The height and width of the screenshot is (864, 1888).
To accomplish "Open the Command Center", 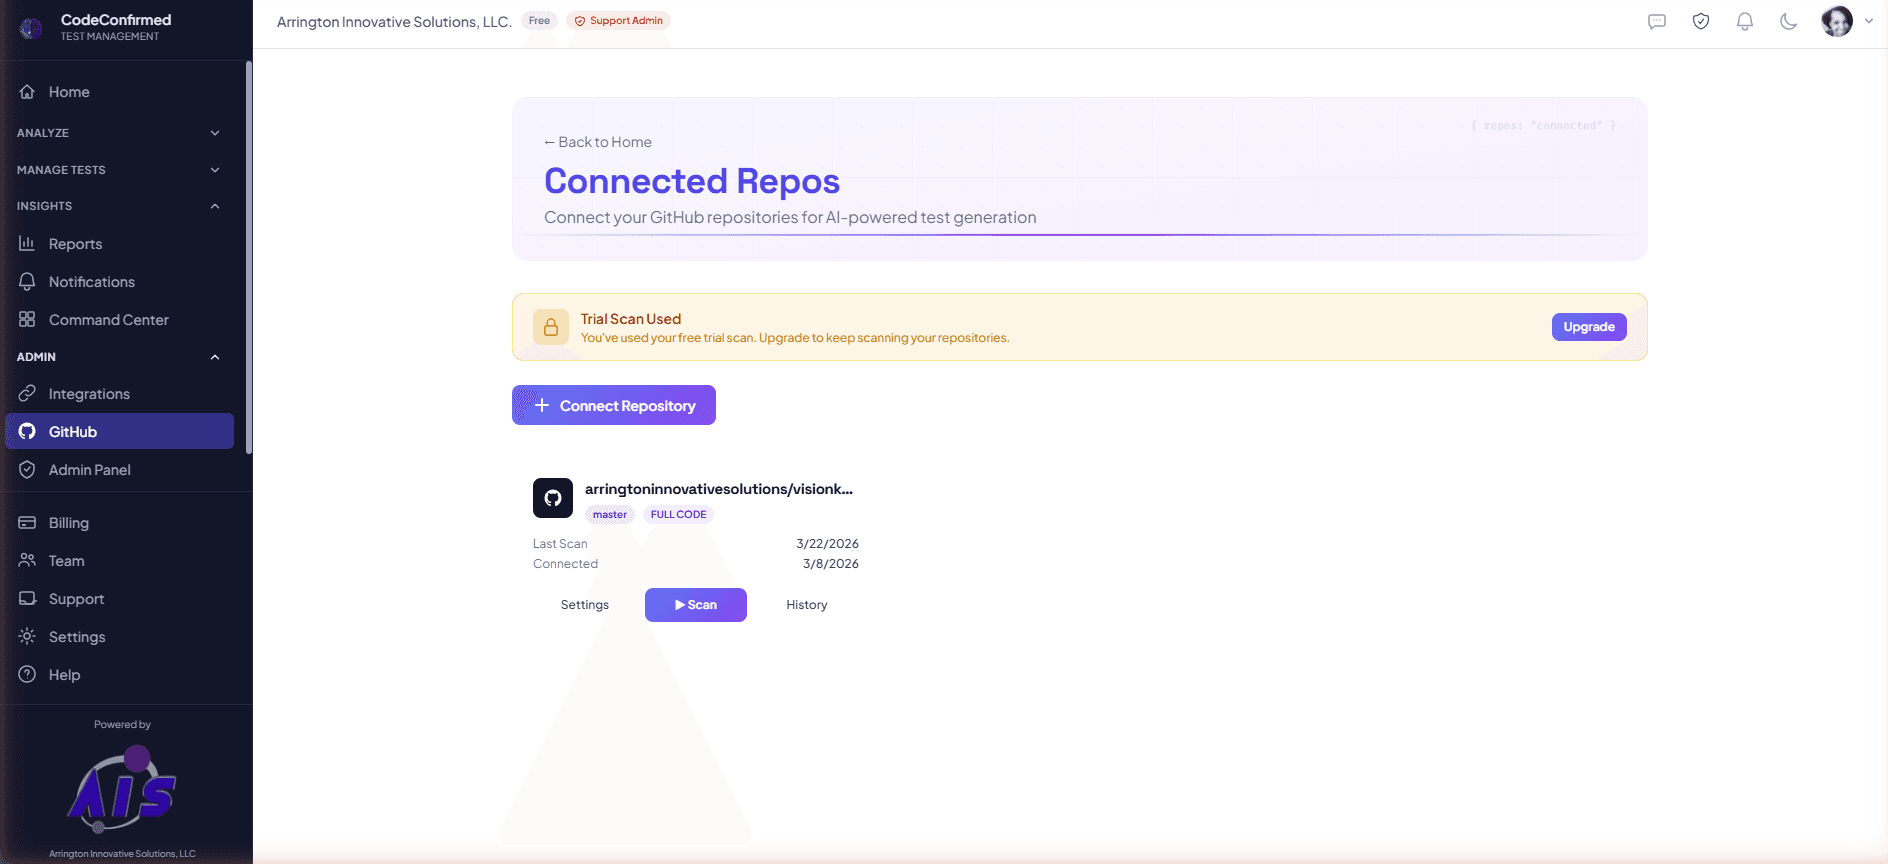I will 108,319.
